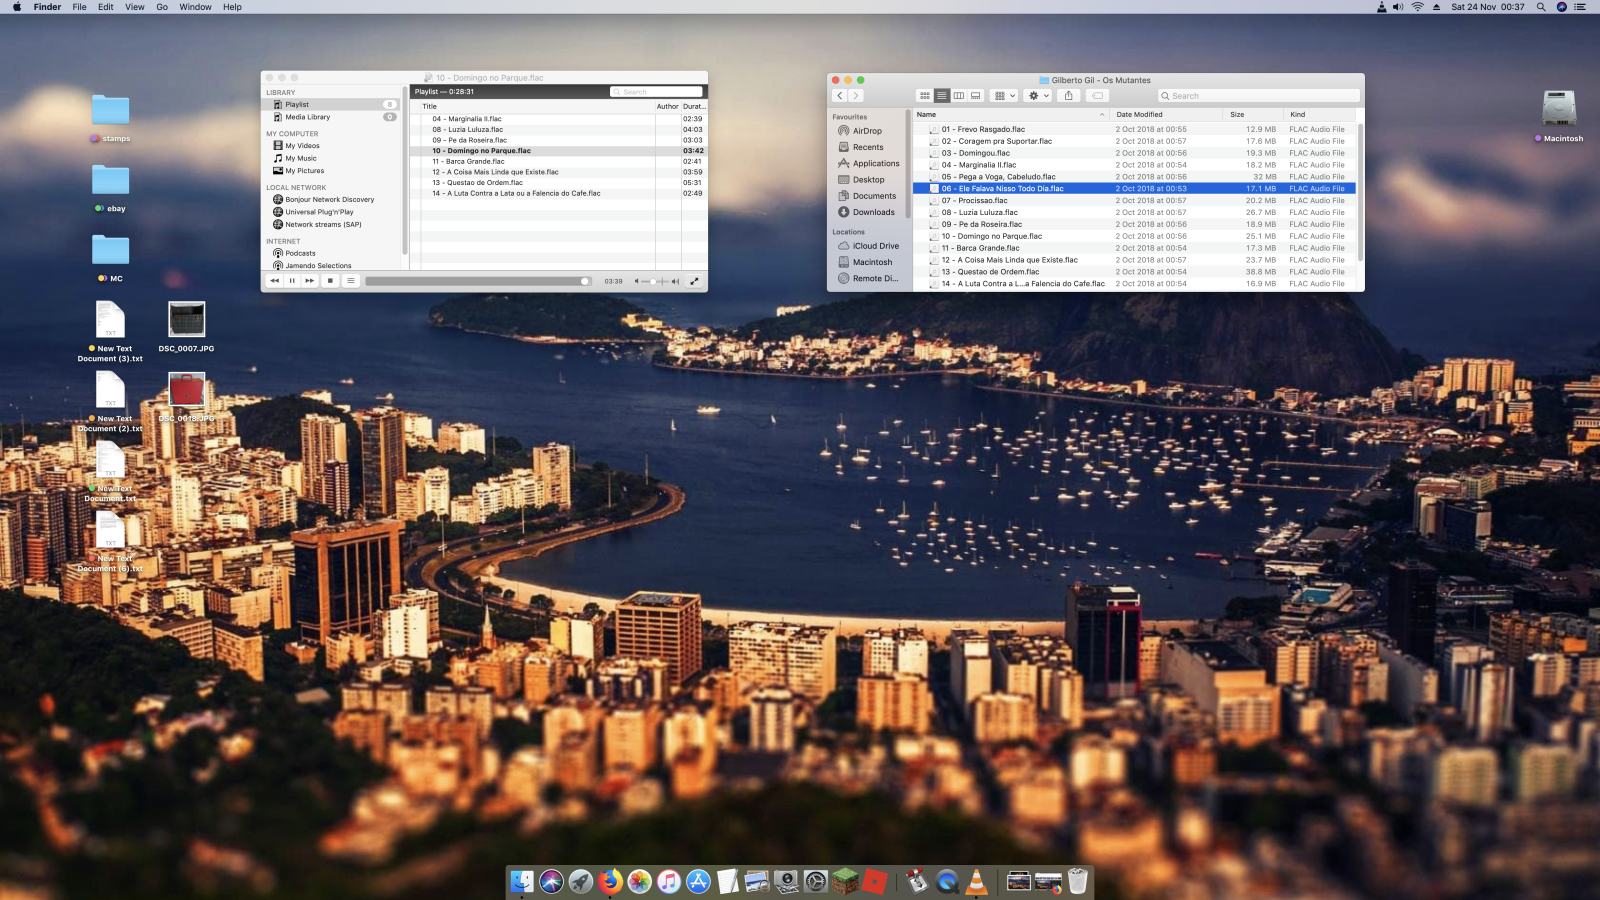This screenshot has width=1600, height=900.
Task: Adjust the VLC volume slider
Action: point(654,281)
